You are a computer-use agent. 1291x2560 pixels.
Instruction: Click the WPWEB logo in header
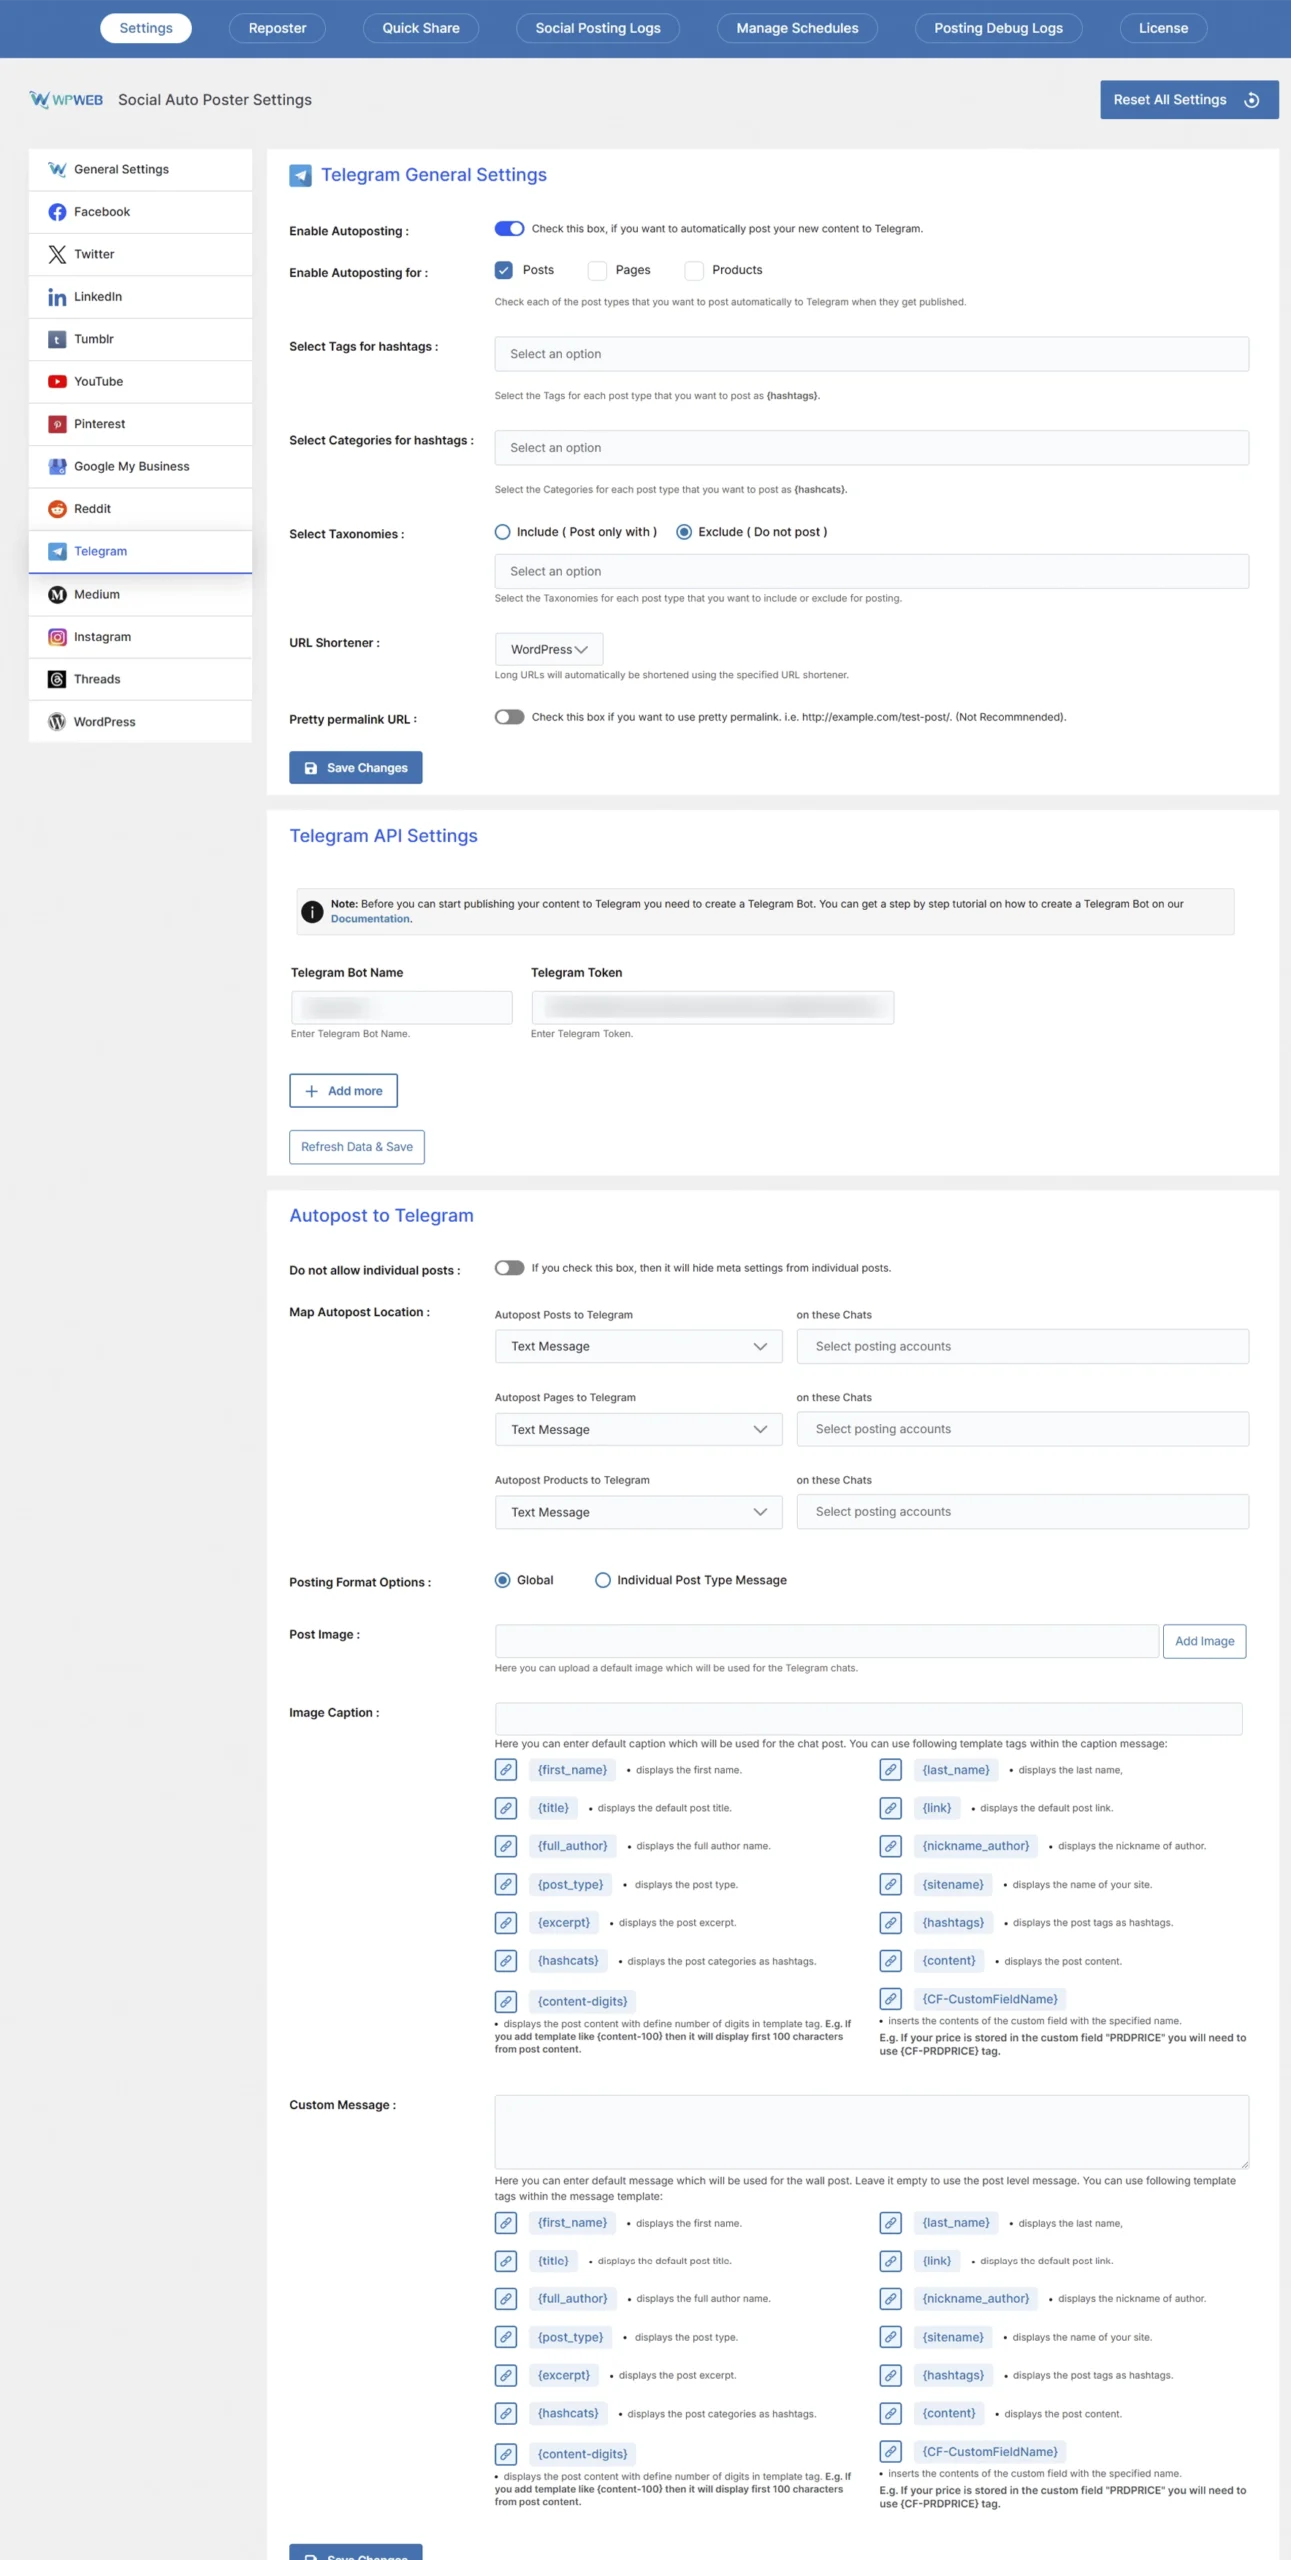point(66,99)
